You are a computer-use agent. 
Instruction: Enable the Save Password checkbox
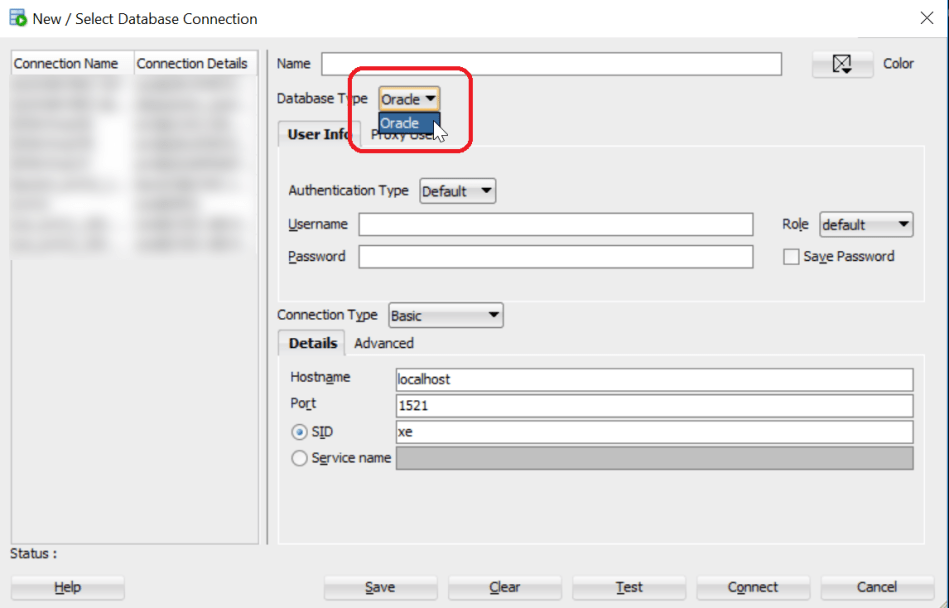pos(792,257)
